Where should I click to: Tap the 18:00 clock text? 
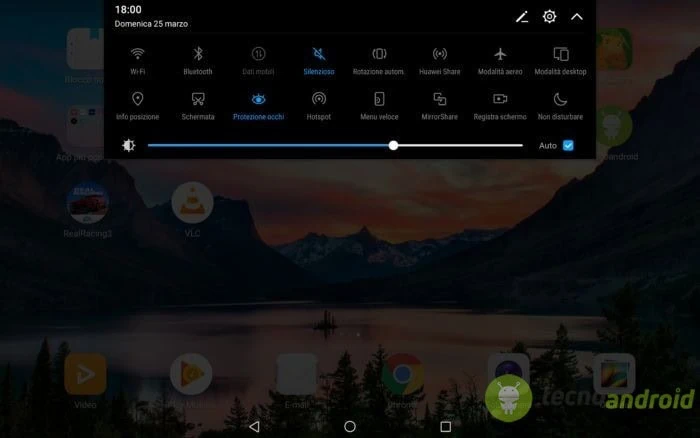[128, 10]
